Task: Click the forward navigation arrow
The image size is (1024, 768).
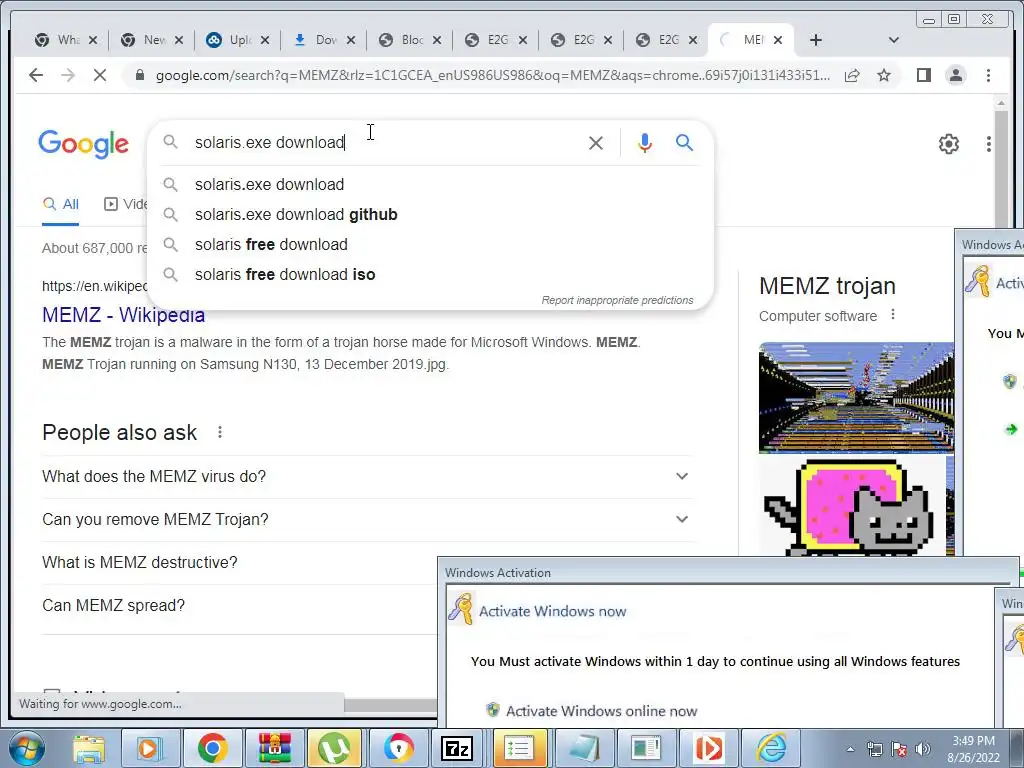Action: pos(68,75)
